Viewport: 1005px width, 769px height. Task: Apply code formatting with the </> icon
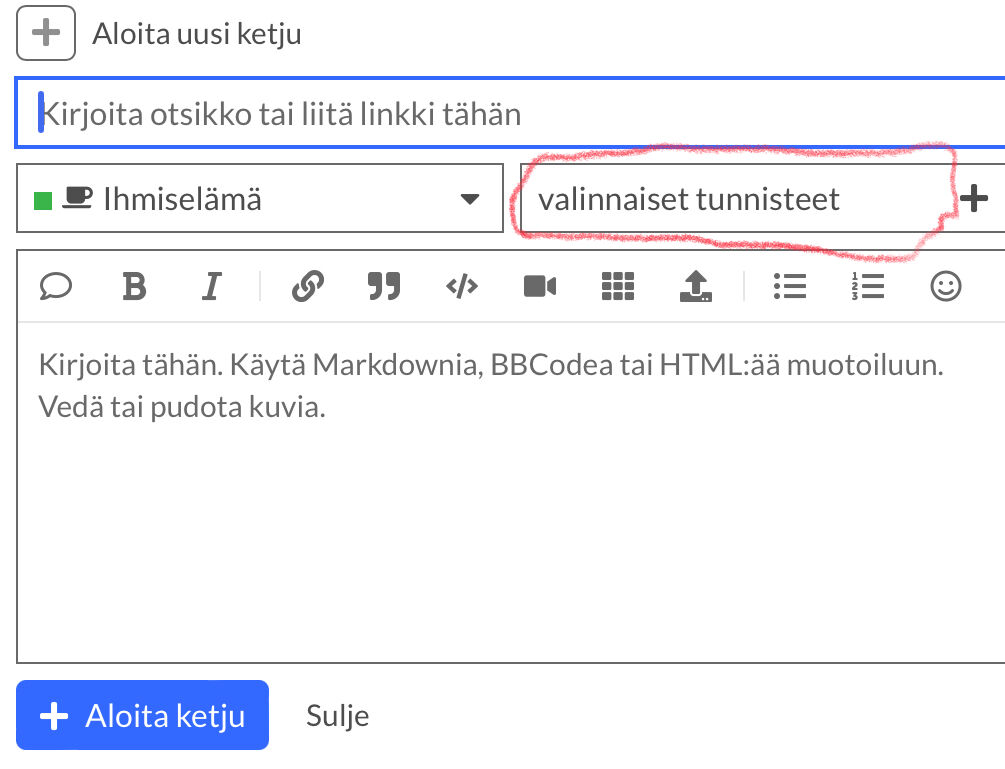(461, 287)
